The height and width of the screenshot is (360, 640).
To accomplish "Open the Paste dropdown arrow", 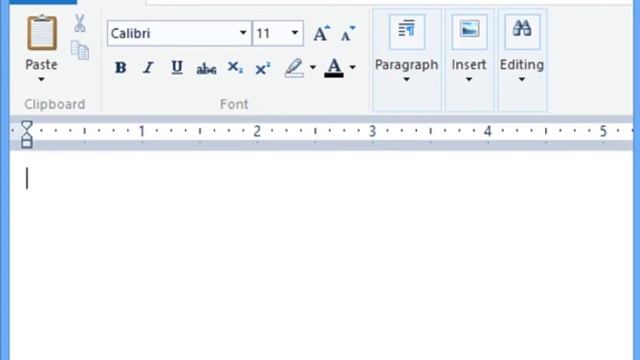I will (x=41, y=80).
